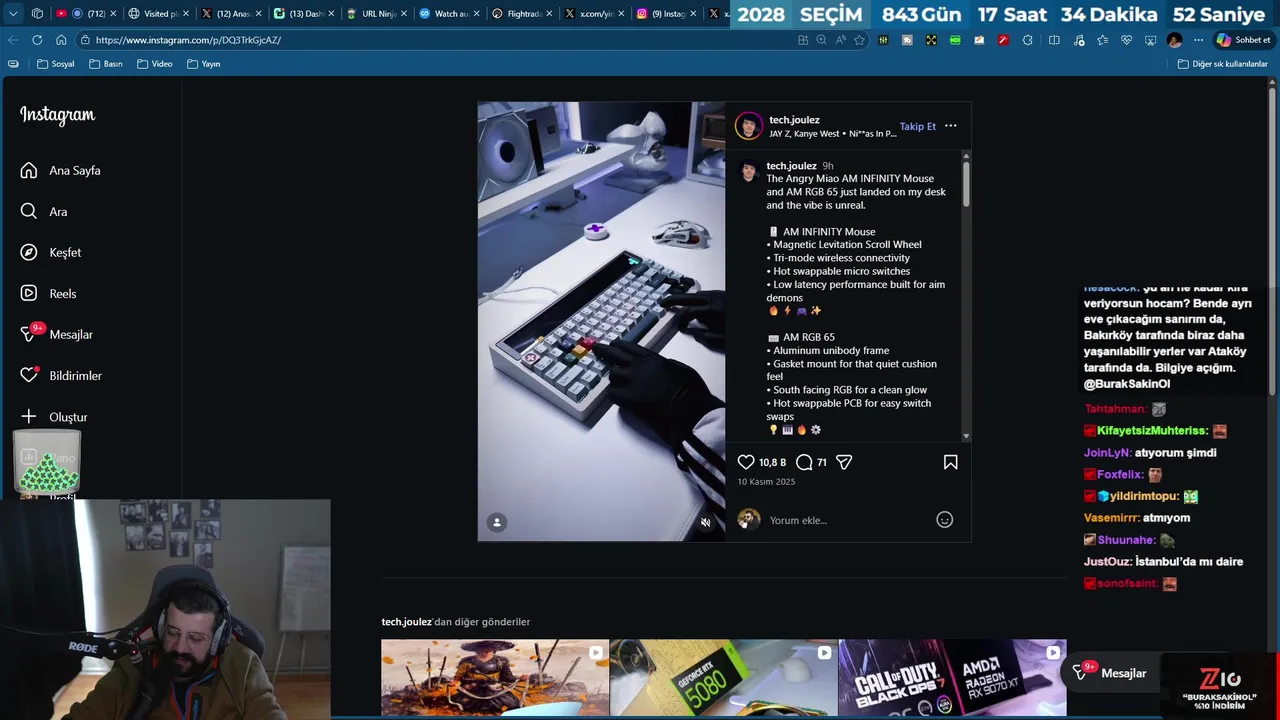The width and height of the screenshot is (1280, 720).
Task: Open the workspaces icon beside tabs
Action: coord(37,13)
